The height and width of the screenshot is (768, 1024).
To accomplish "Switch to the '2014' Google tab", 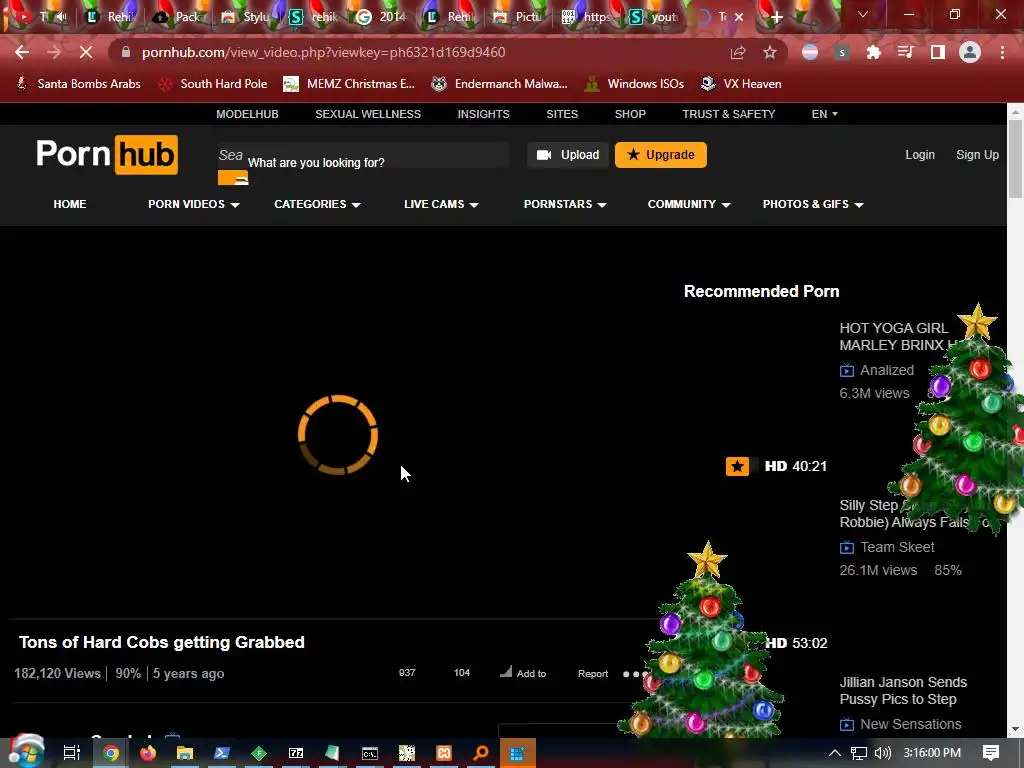I will coord(382,17).
